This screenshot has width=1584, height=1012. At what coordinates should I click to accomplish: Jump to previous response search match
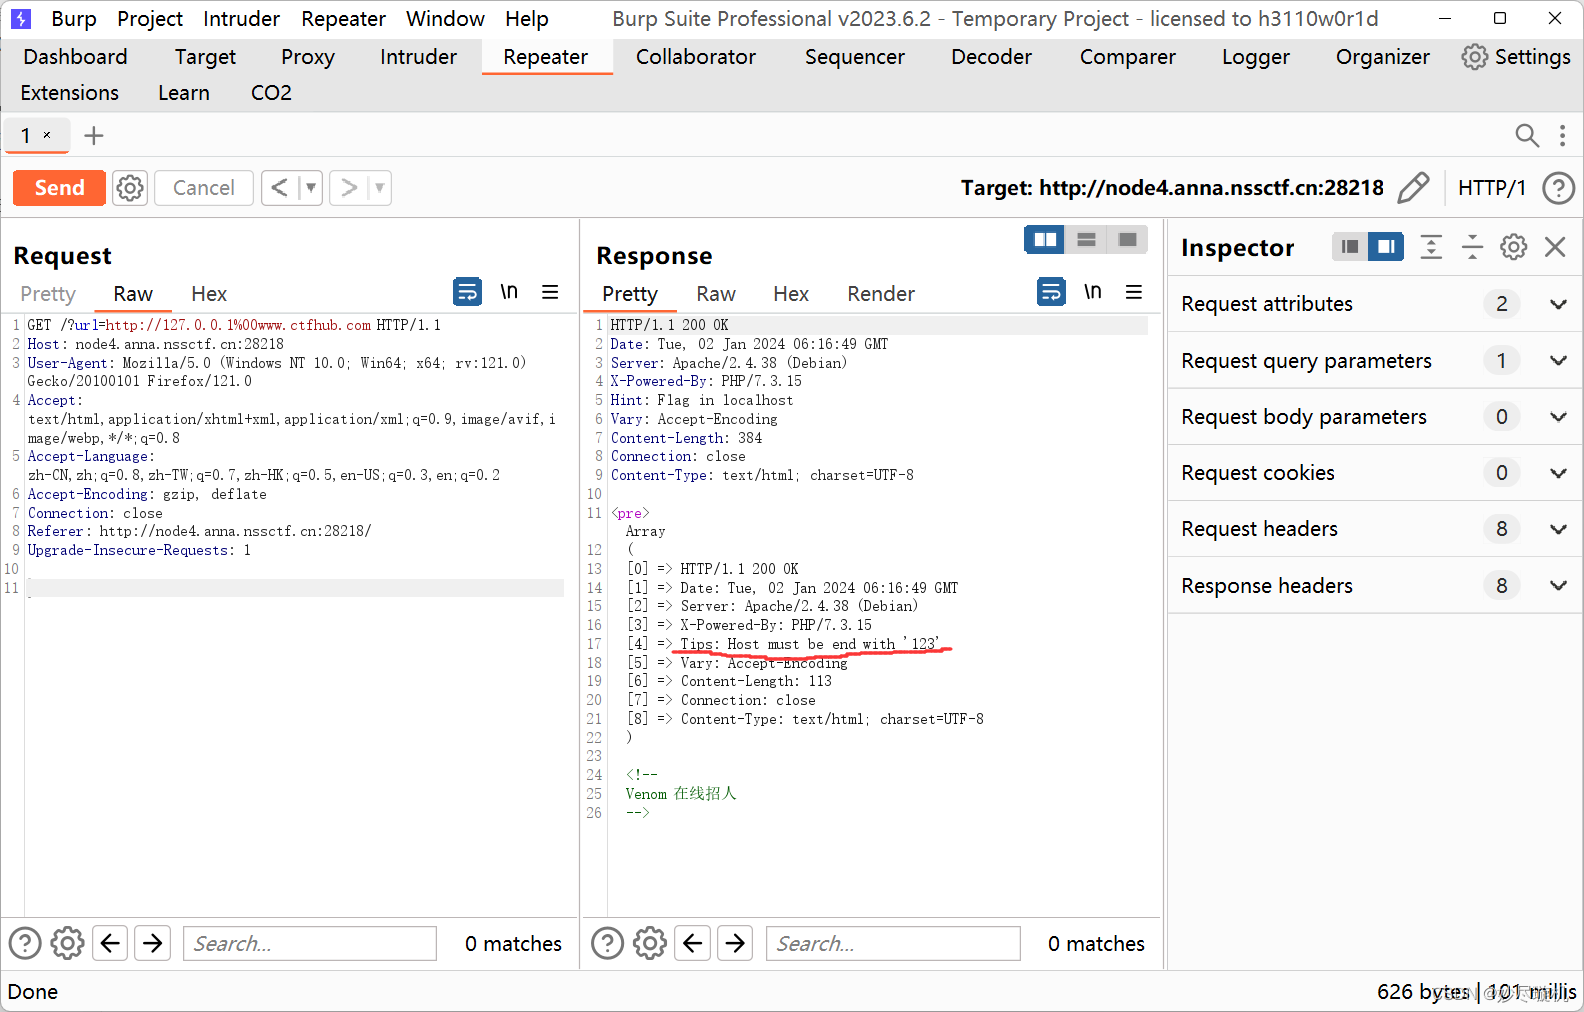pos(693,943)
